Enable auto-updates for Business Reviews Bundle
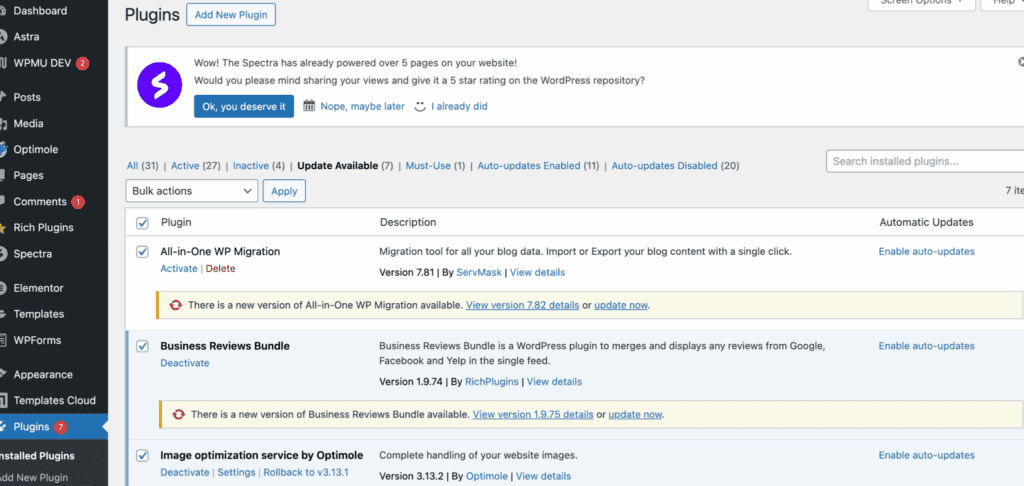Screen dimensions: 1024x486 tap(927, 346)
